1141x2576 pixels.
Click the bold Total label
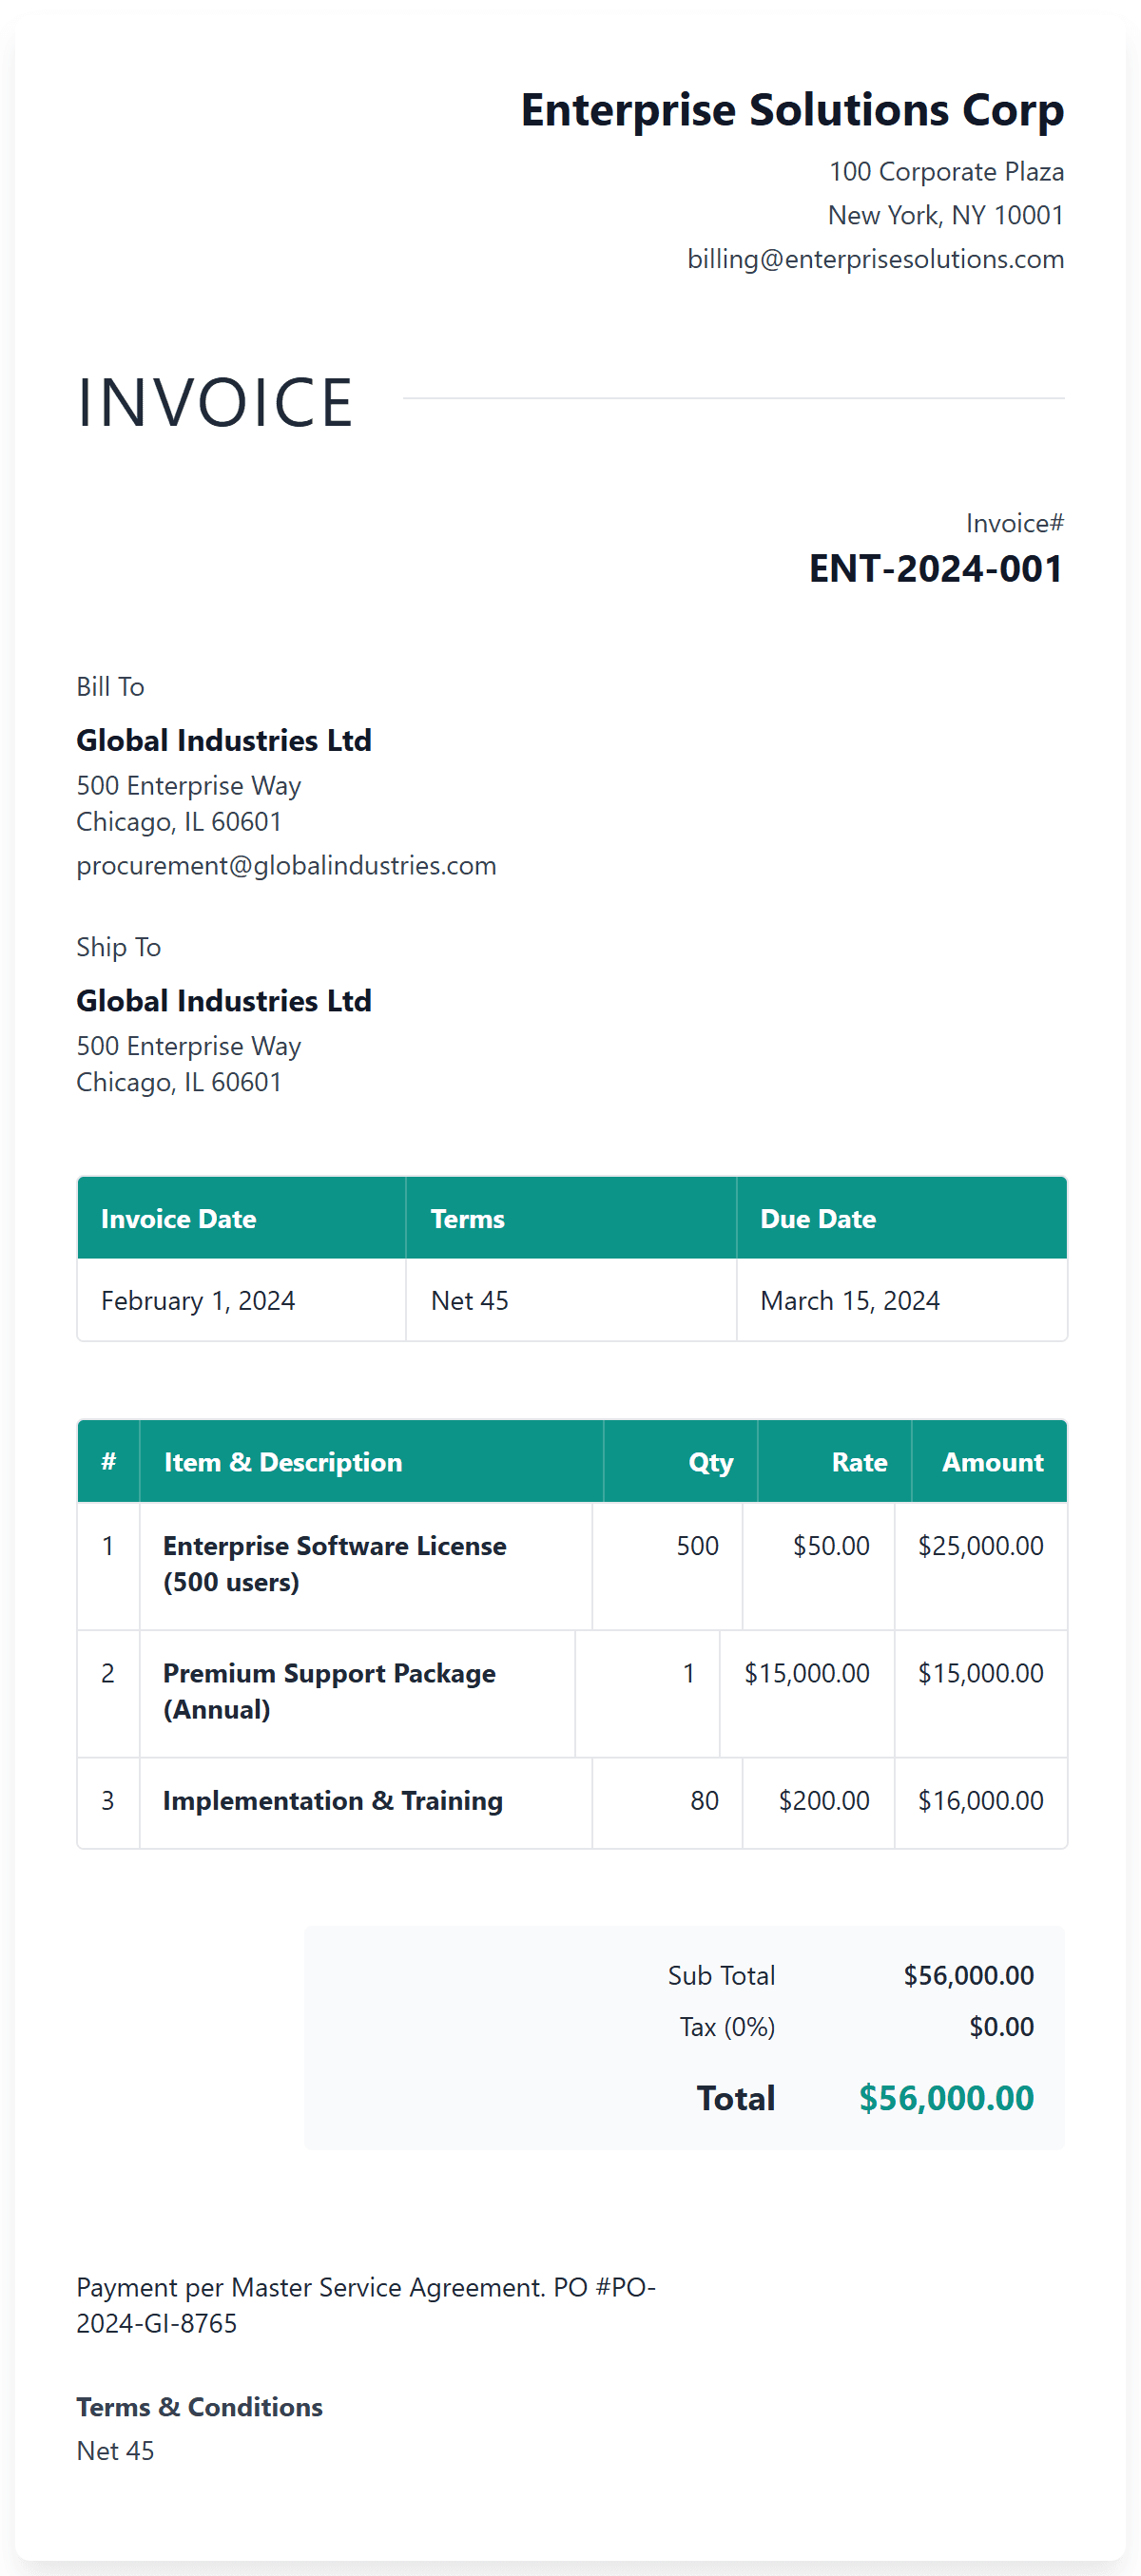(735, 2098)
